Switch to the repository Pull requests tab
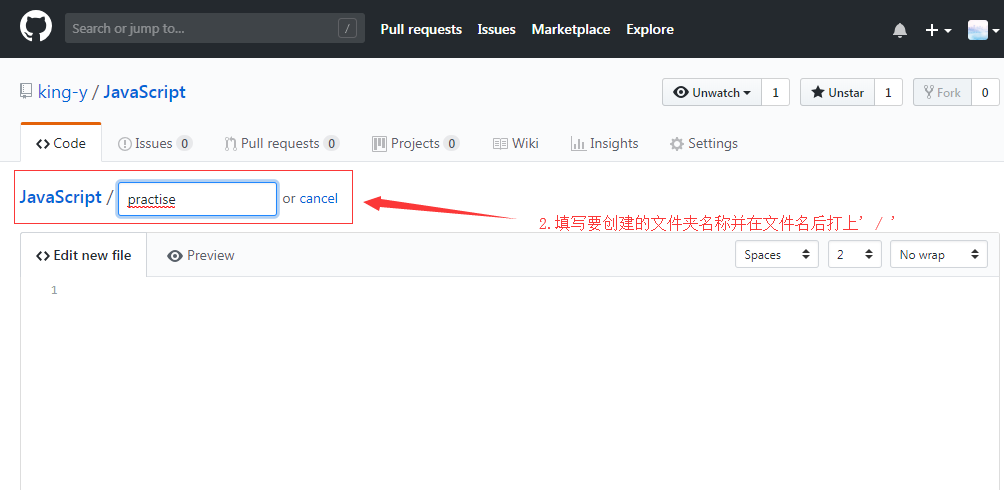Image resolution: width=1004 pixels, height=490 pixels. [x=281, y=143]
